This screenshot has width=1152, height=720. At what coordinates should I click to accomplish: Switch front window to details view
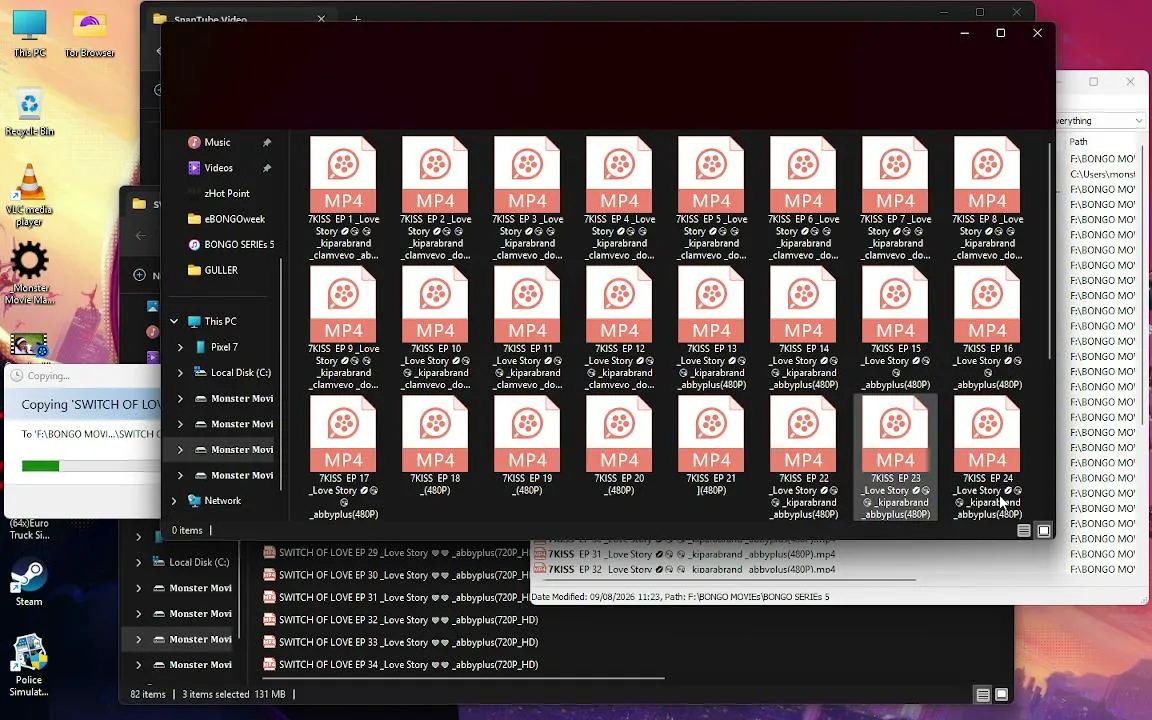(1023, 530)
